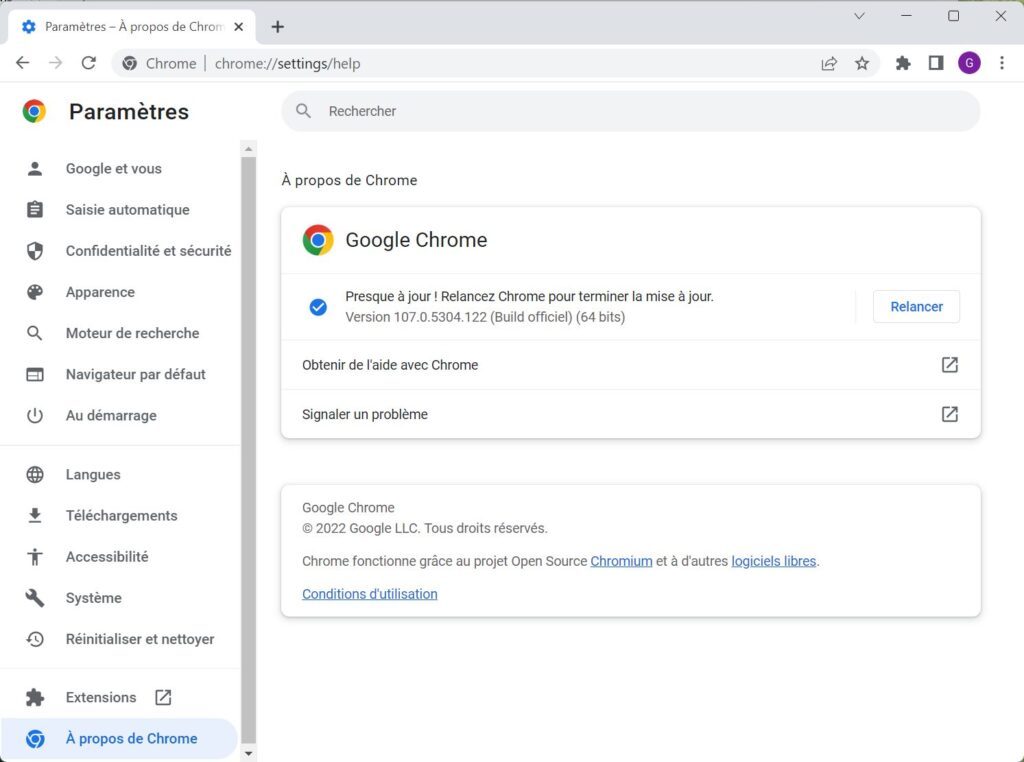Select À propos de Chrome in sidebar
1024x762 pixels.
tap(119, 738)
